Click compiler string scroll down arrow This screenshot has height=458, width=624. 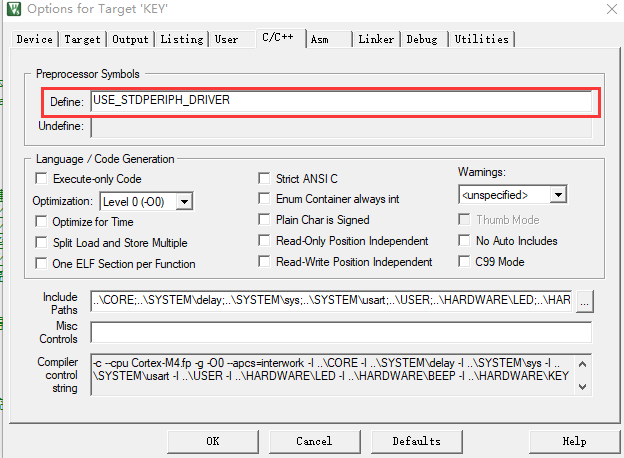click(583, 386)
